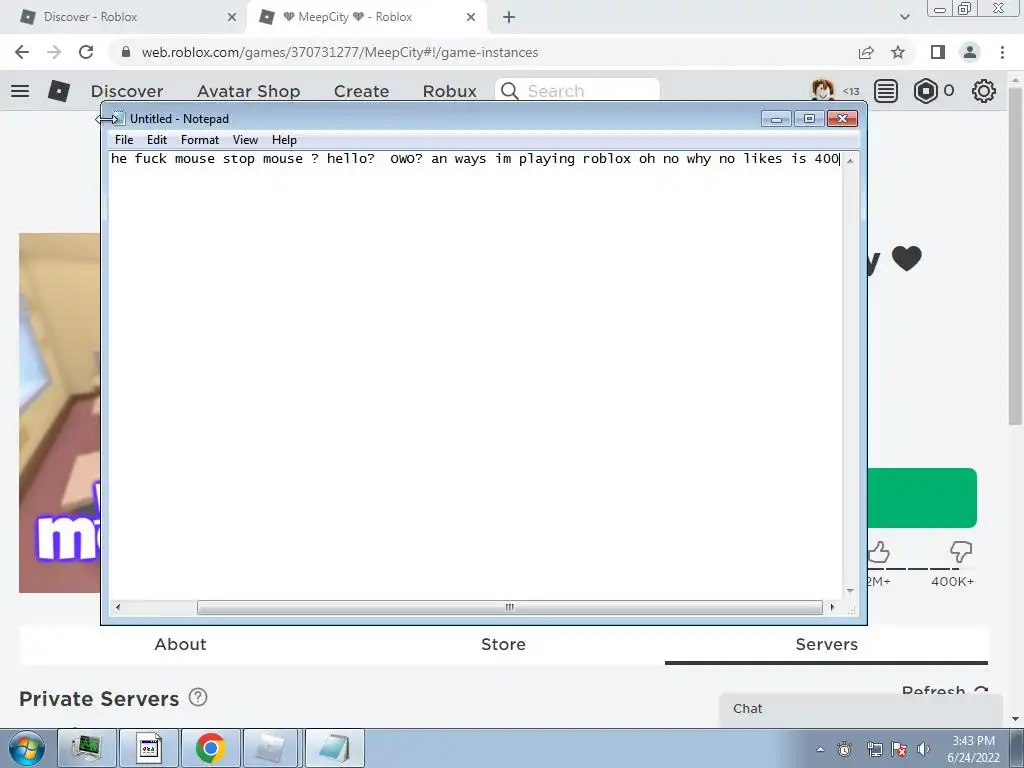Viewport: 1024px width, 768px height.
Task: Open the Roblox hamburger navigation menu
Action: tap(20, 91)
